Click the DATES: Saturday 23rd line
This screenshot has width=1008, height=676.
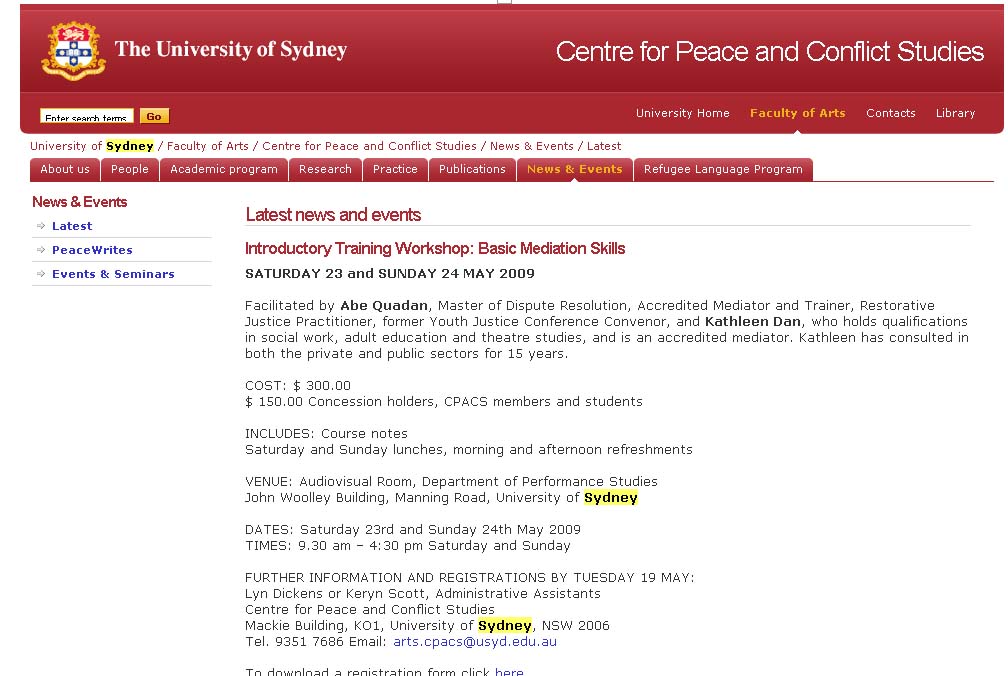pos(413,529)
